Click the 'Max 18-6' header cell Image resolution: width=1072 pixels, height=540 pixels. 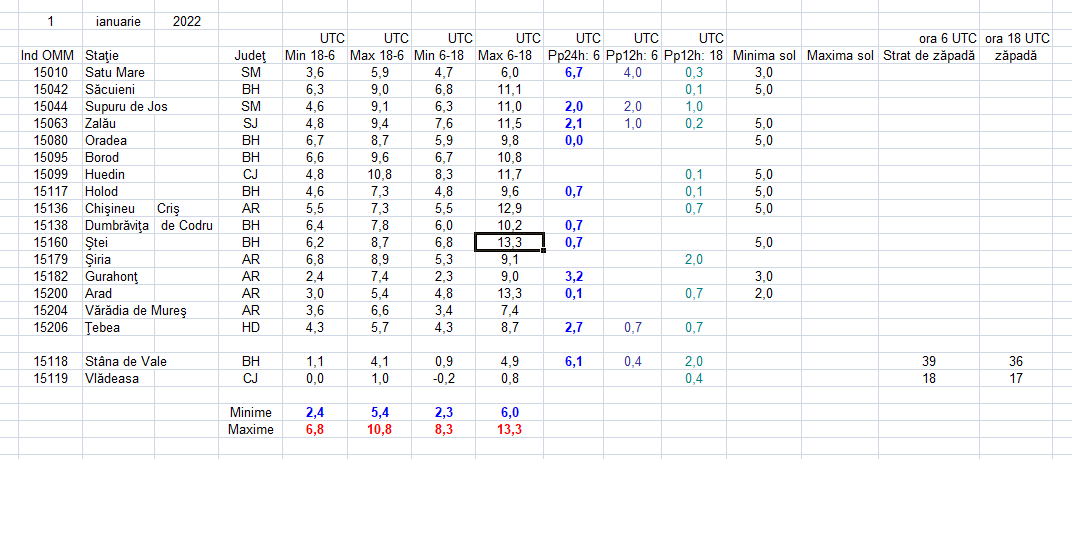click(x=379, y=55)
